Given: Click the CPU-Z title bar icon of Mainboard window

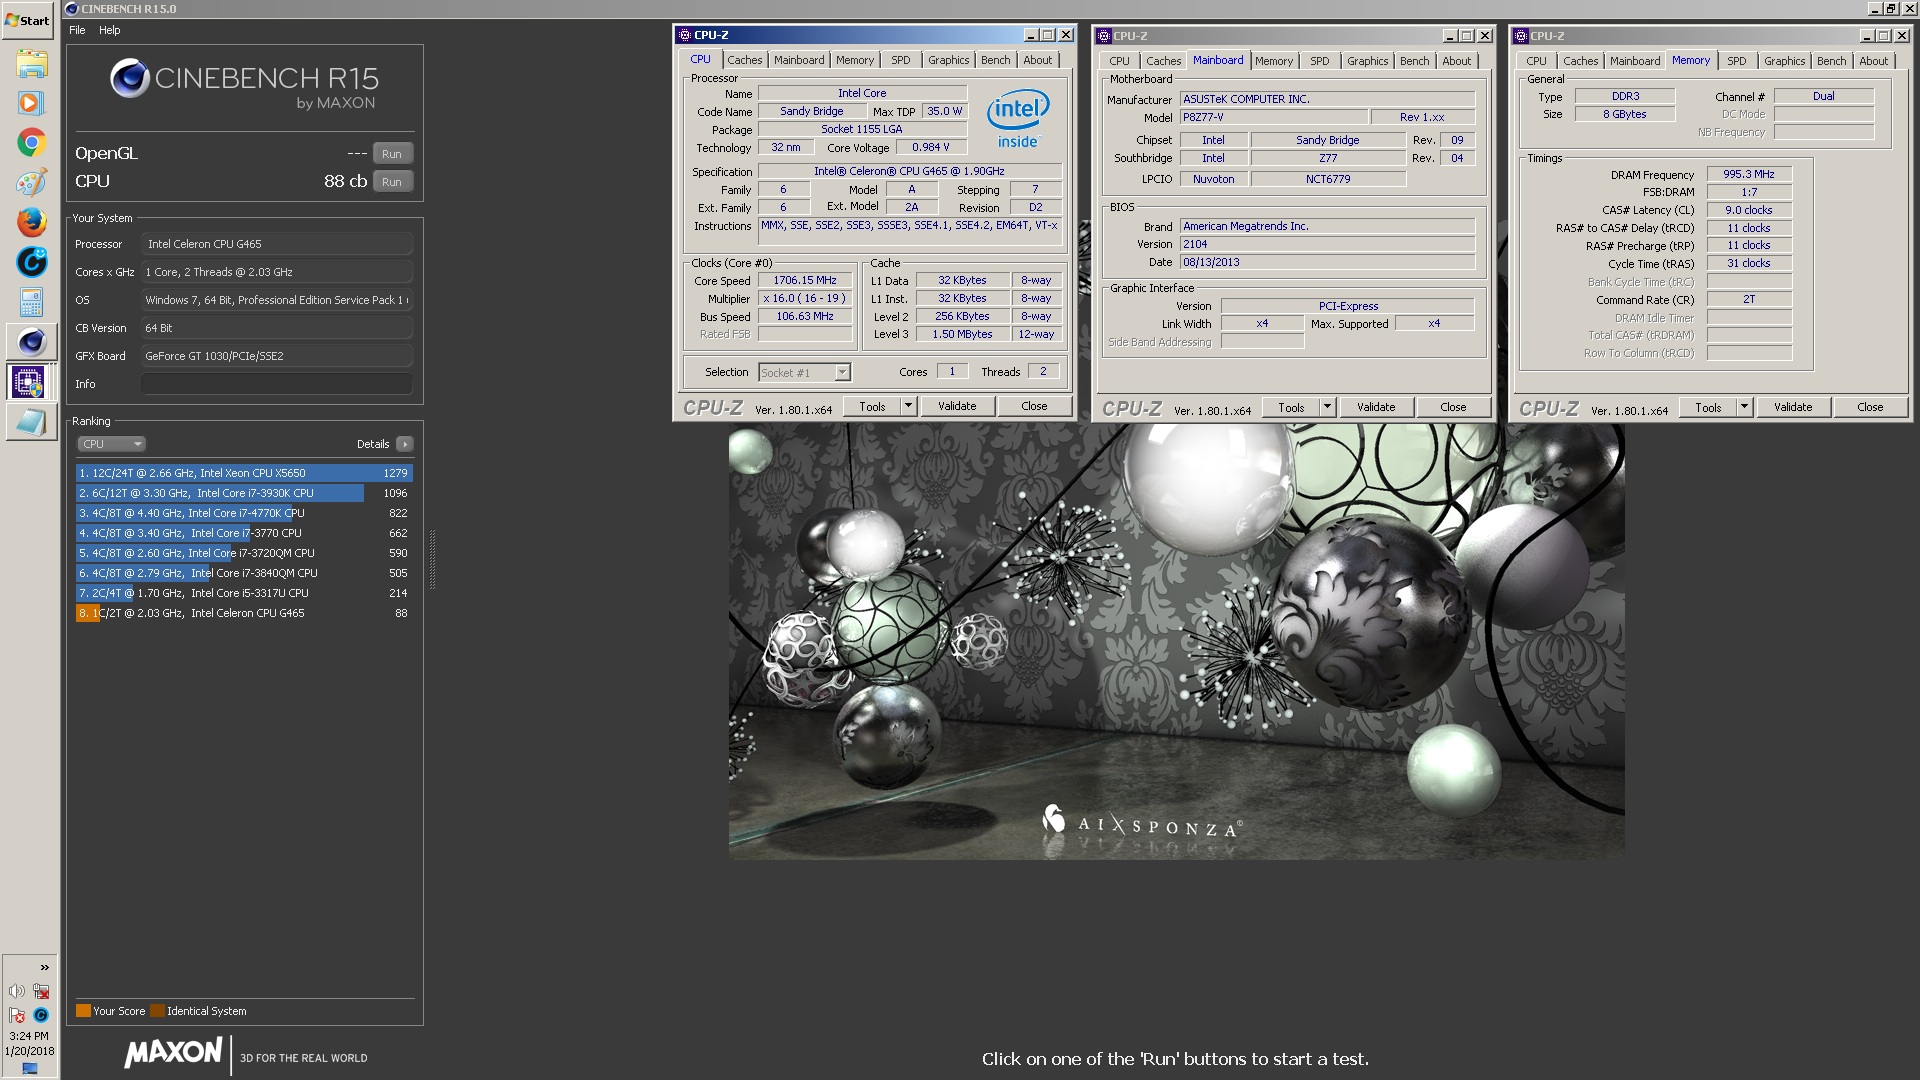Looking at the screenshot, I should (x=1103, y=36).
